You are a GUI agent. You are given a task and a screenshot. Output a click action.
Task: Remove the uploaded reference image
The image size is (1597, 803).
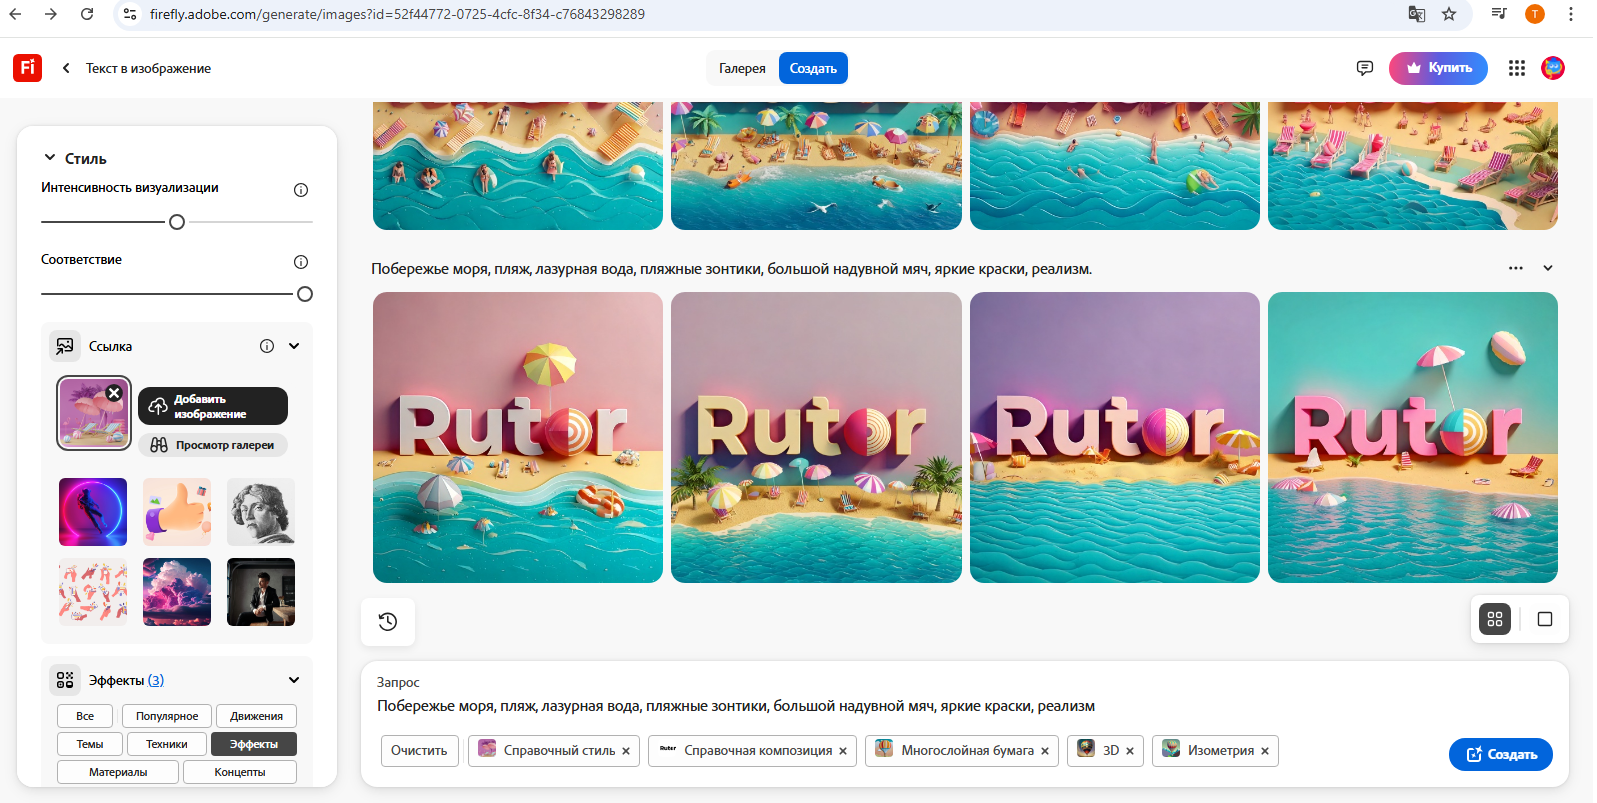click(114, 393)
